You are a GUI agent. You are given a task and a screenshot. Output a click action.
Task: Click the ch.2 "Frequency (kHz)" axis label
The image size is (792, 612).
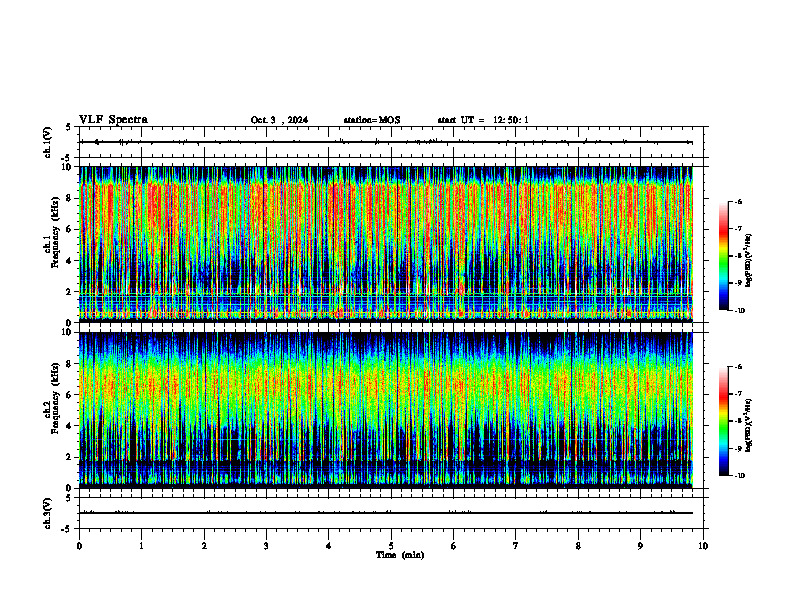(56, 398)
